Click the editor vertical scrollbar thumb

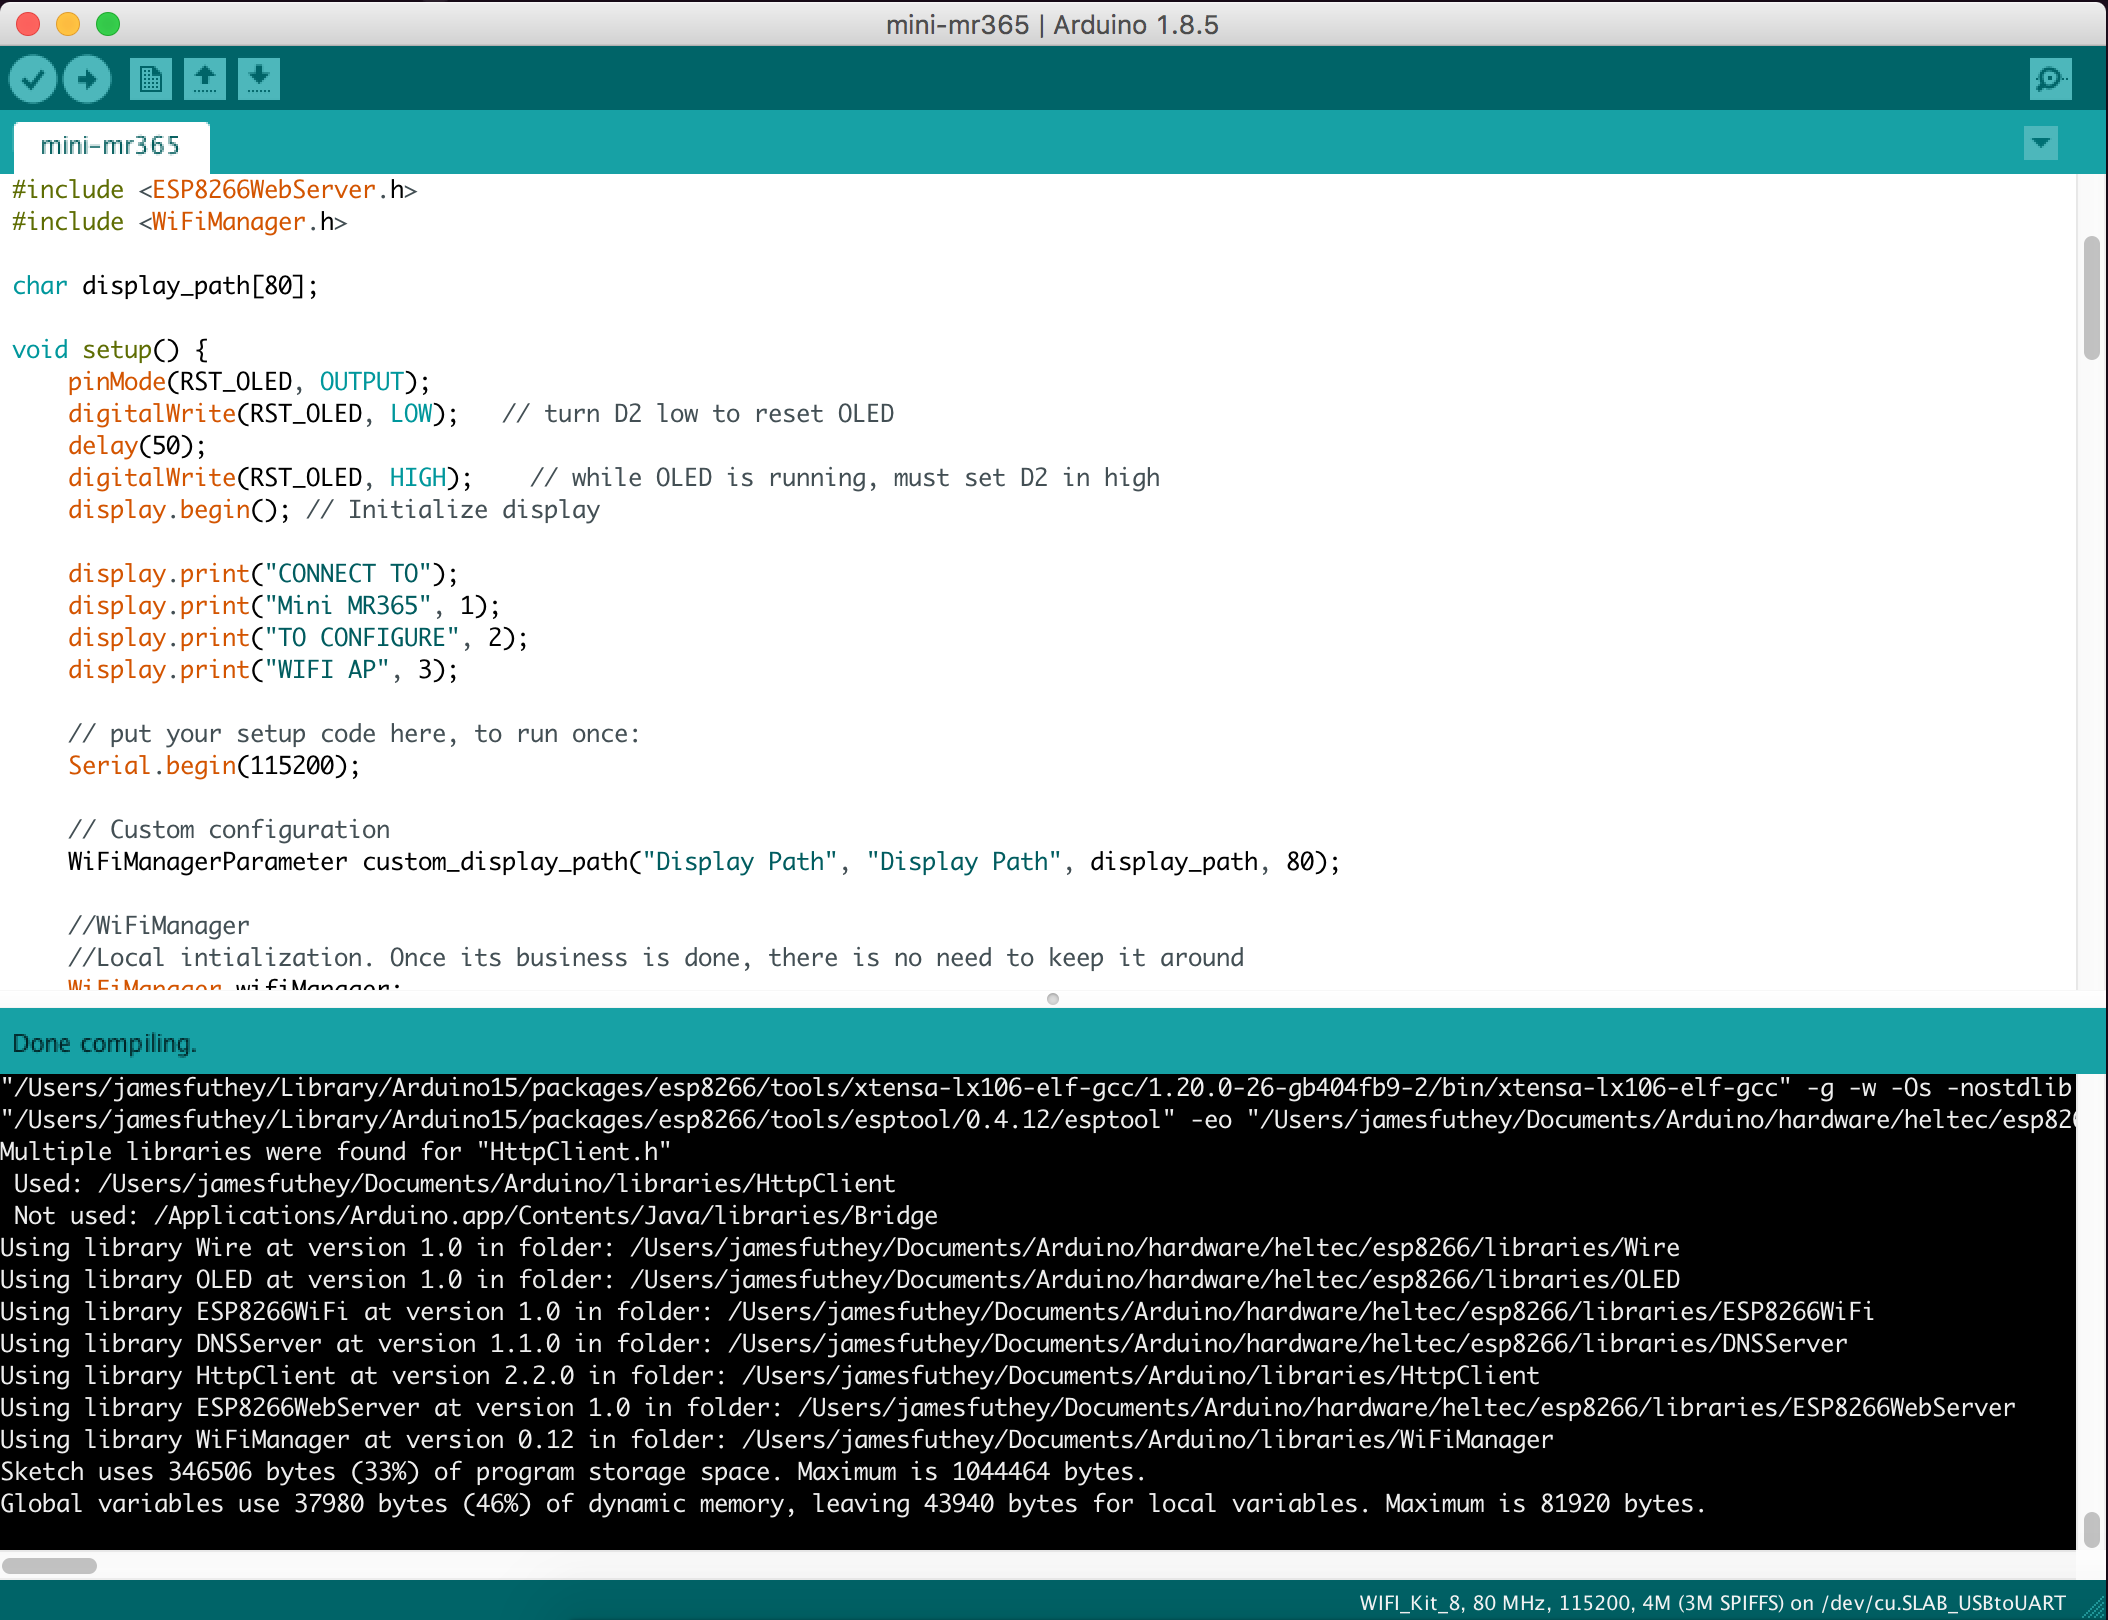pyautogui.click(x=2091, y=297)
